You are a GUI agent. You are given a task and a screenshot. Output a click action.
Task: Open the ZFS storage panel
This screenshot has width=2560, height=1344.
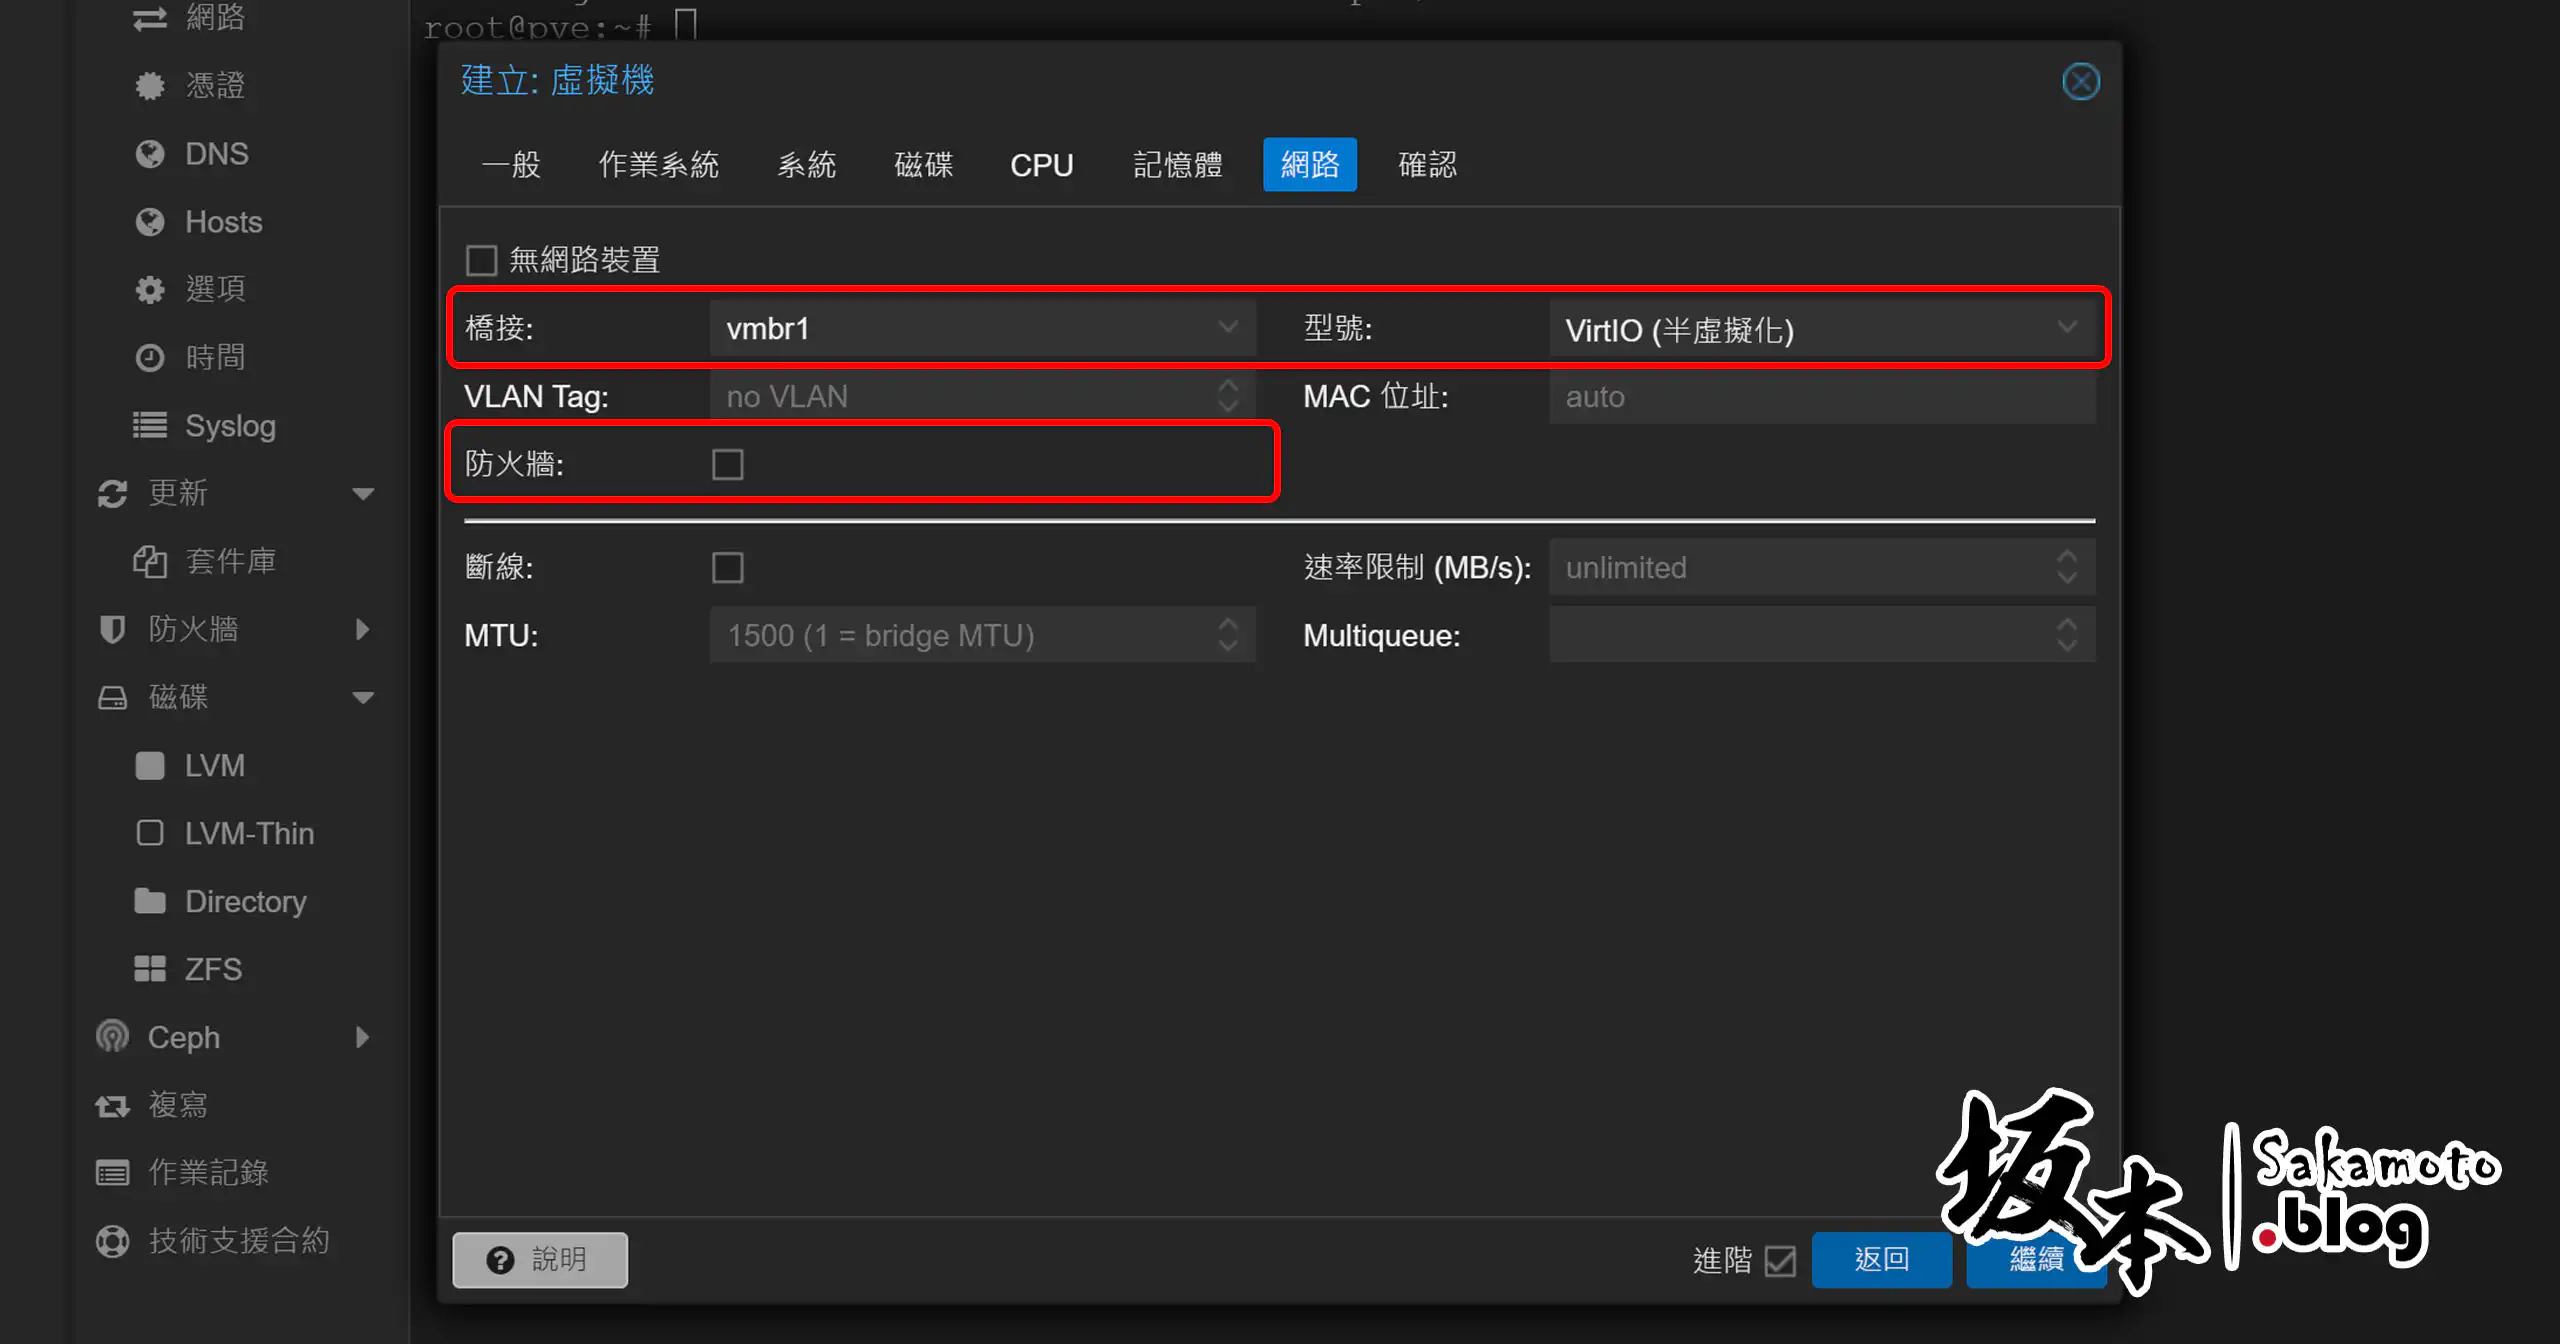point(212,968)
